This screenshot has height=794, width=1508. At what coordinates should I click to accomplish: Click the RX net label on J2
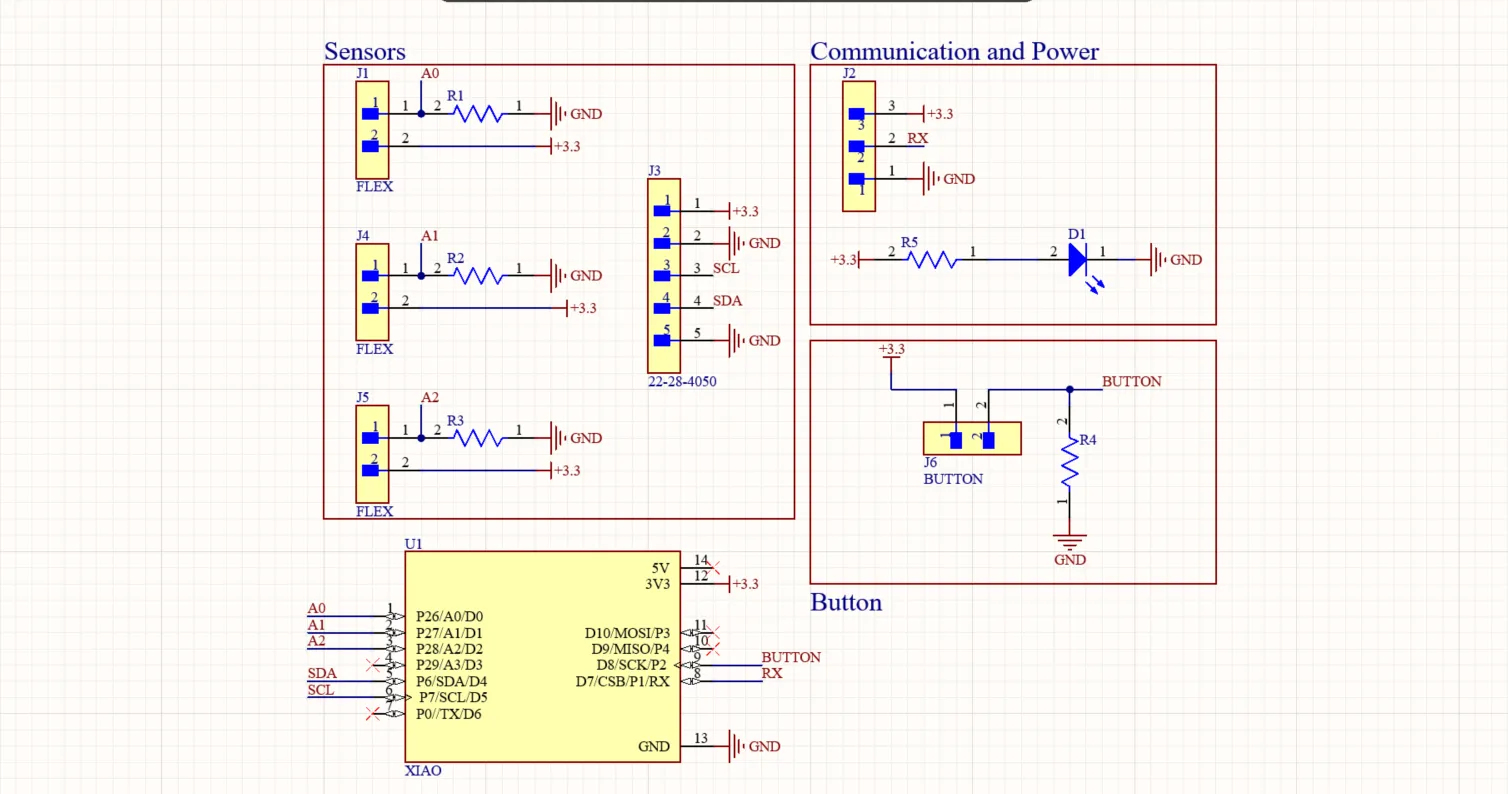917,138
